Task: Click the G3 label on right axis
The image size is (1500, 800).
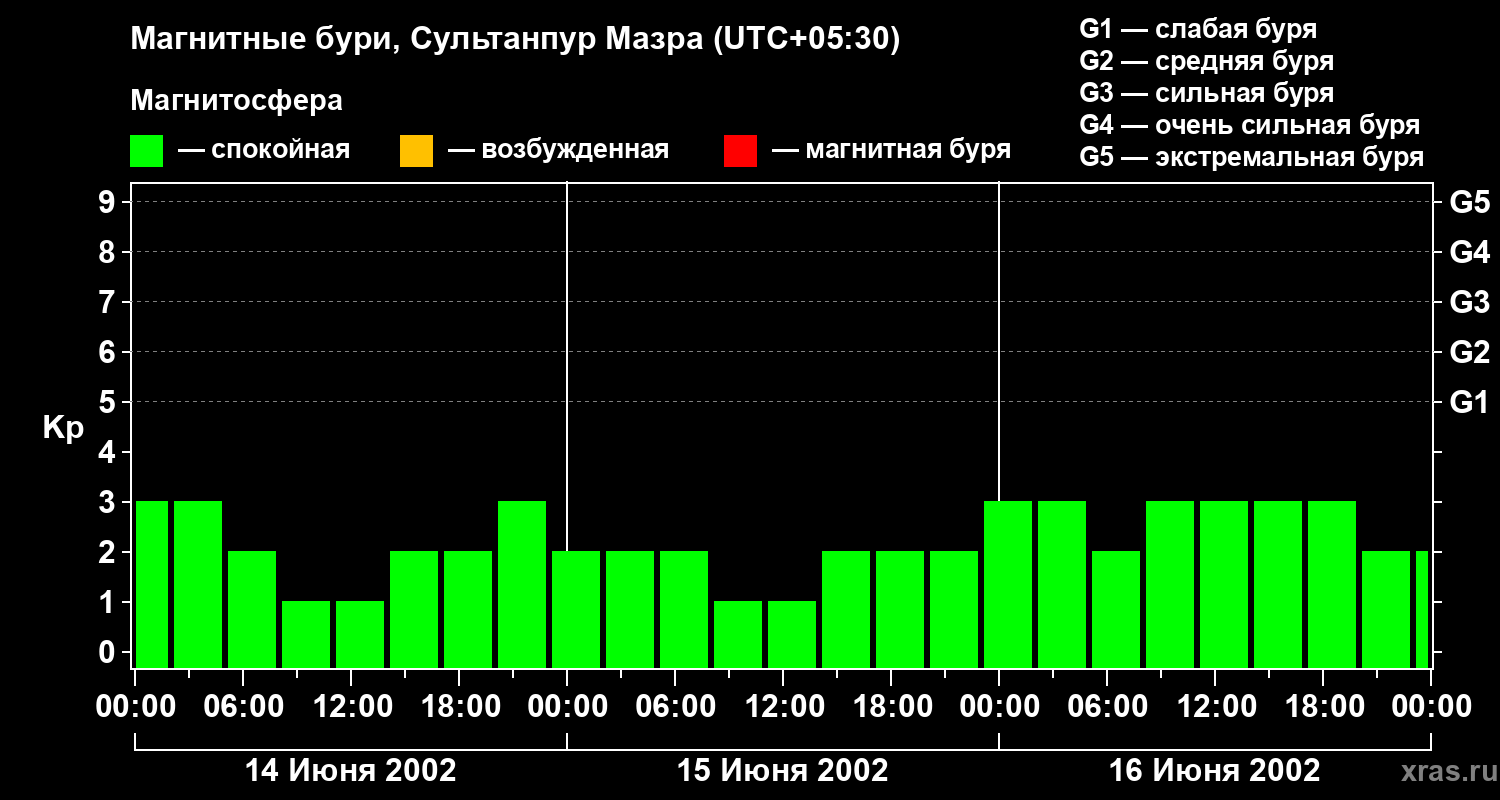Action: pos(1469,302)
